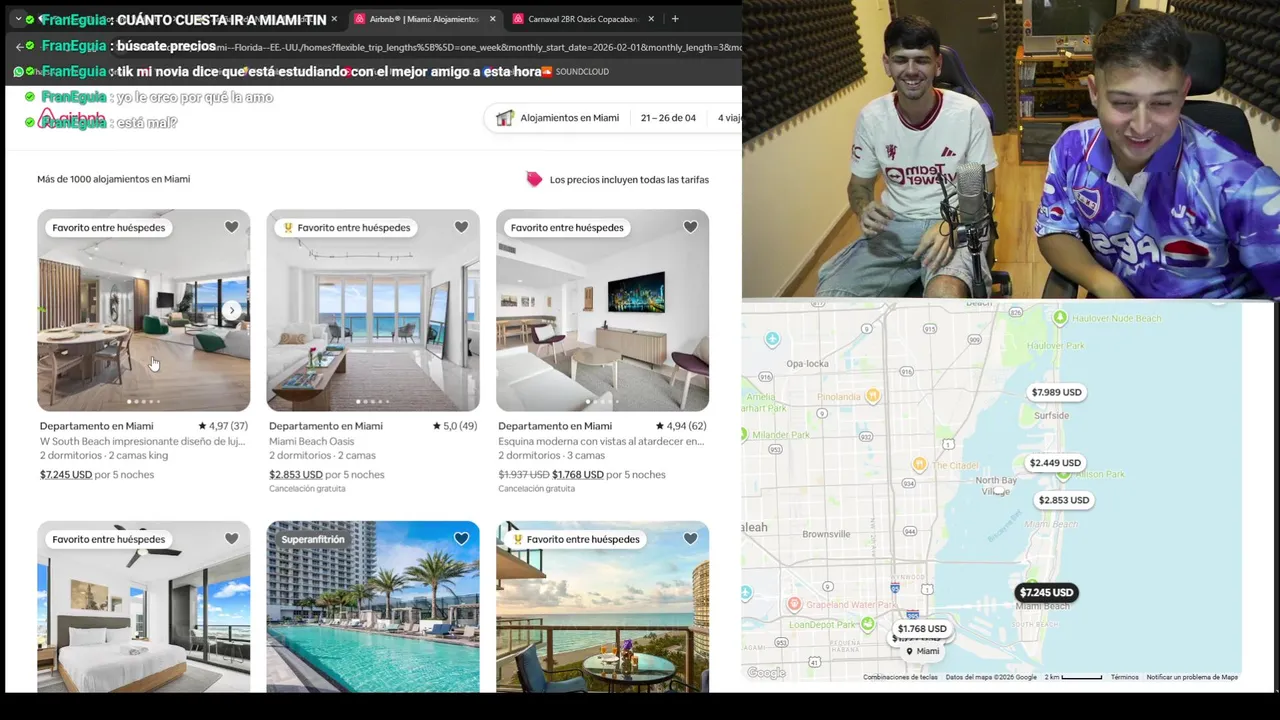Close the Airbnb Miami Alojamientos tab
Viewport: 1280px width, 720px height.
coord(492,19)
